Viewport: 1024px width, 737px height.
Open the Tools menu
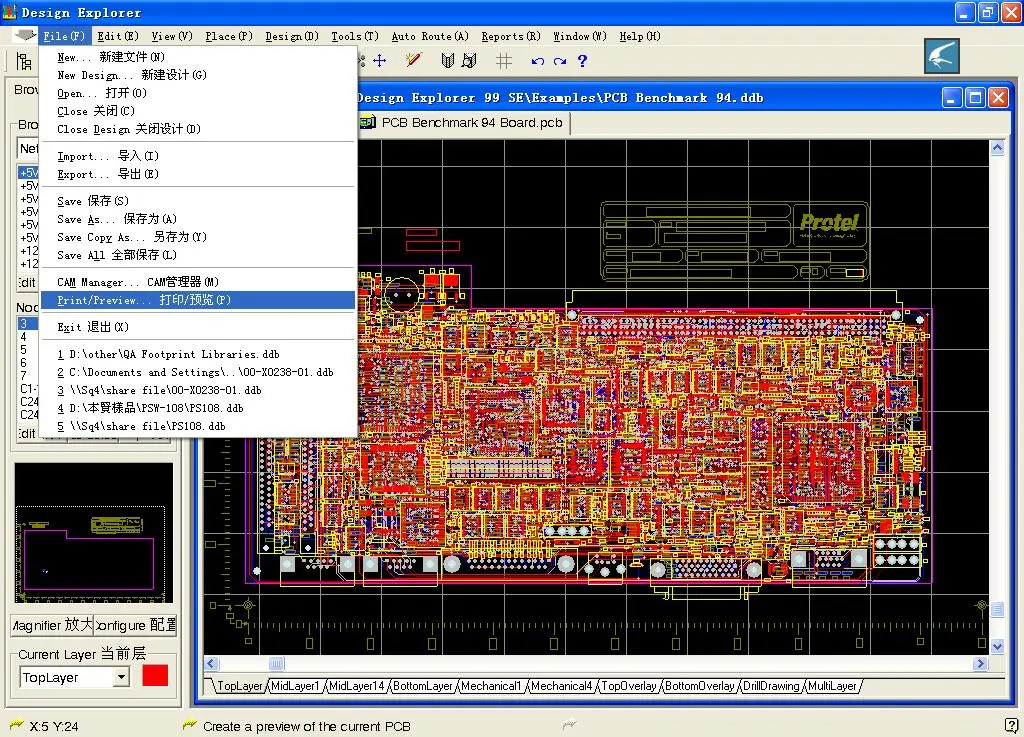click(355, 37)
